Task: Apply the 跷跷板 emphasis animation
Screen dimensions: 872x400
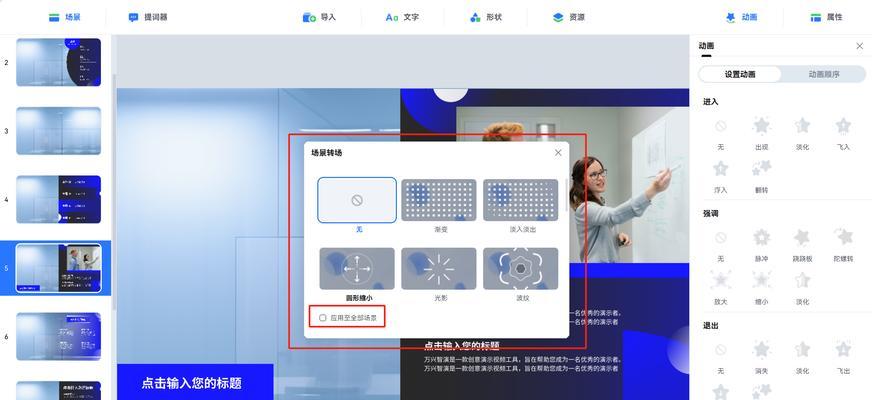Action: click(802, 245)
